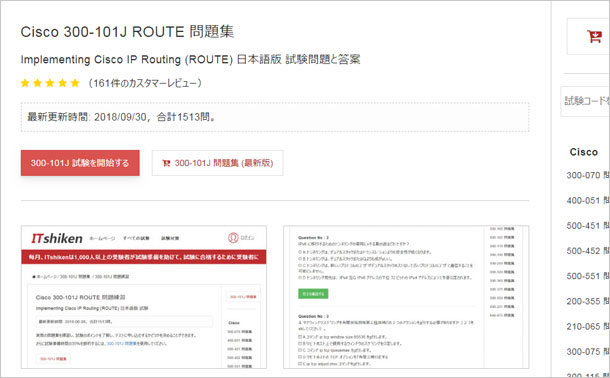Image resolution: width=610 pixels, height=378 pixels.
Task: Open the Question No preview thumbnail
Action: 406,297
